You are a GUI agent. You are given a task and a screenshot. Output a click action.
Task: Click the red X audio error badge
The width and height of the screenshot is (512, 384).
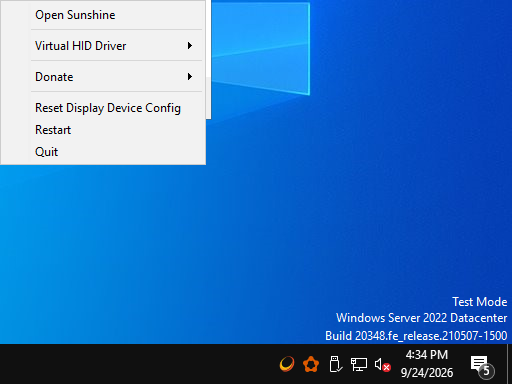[387, 368]
